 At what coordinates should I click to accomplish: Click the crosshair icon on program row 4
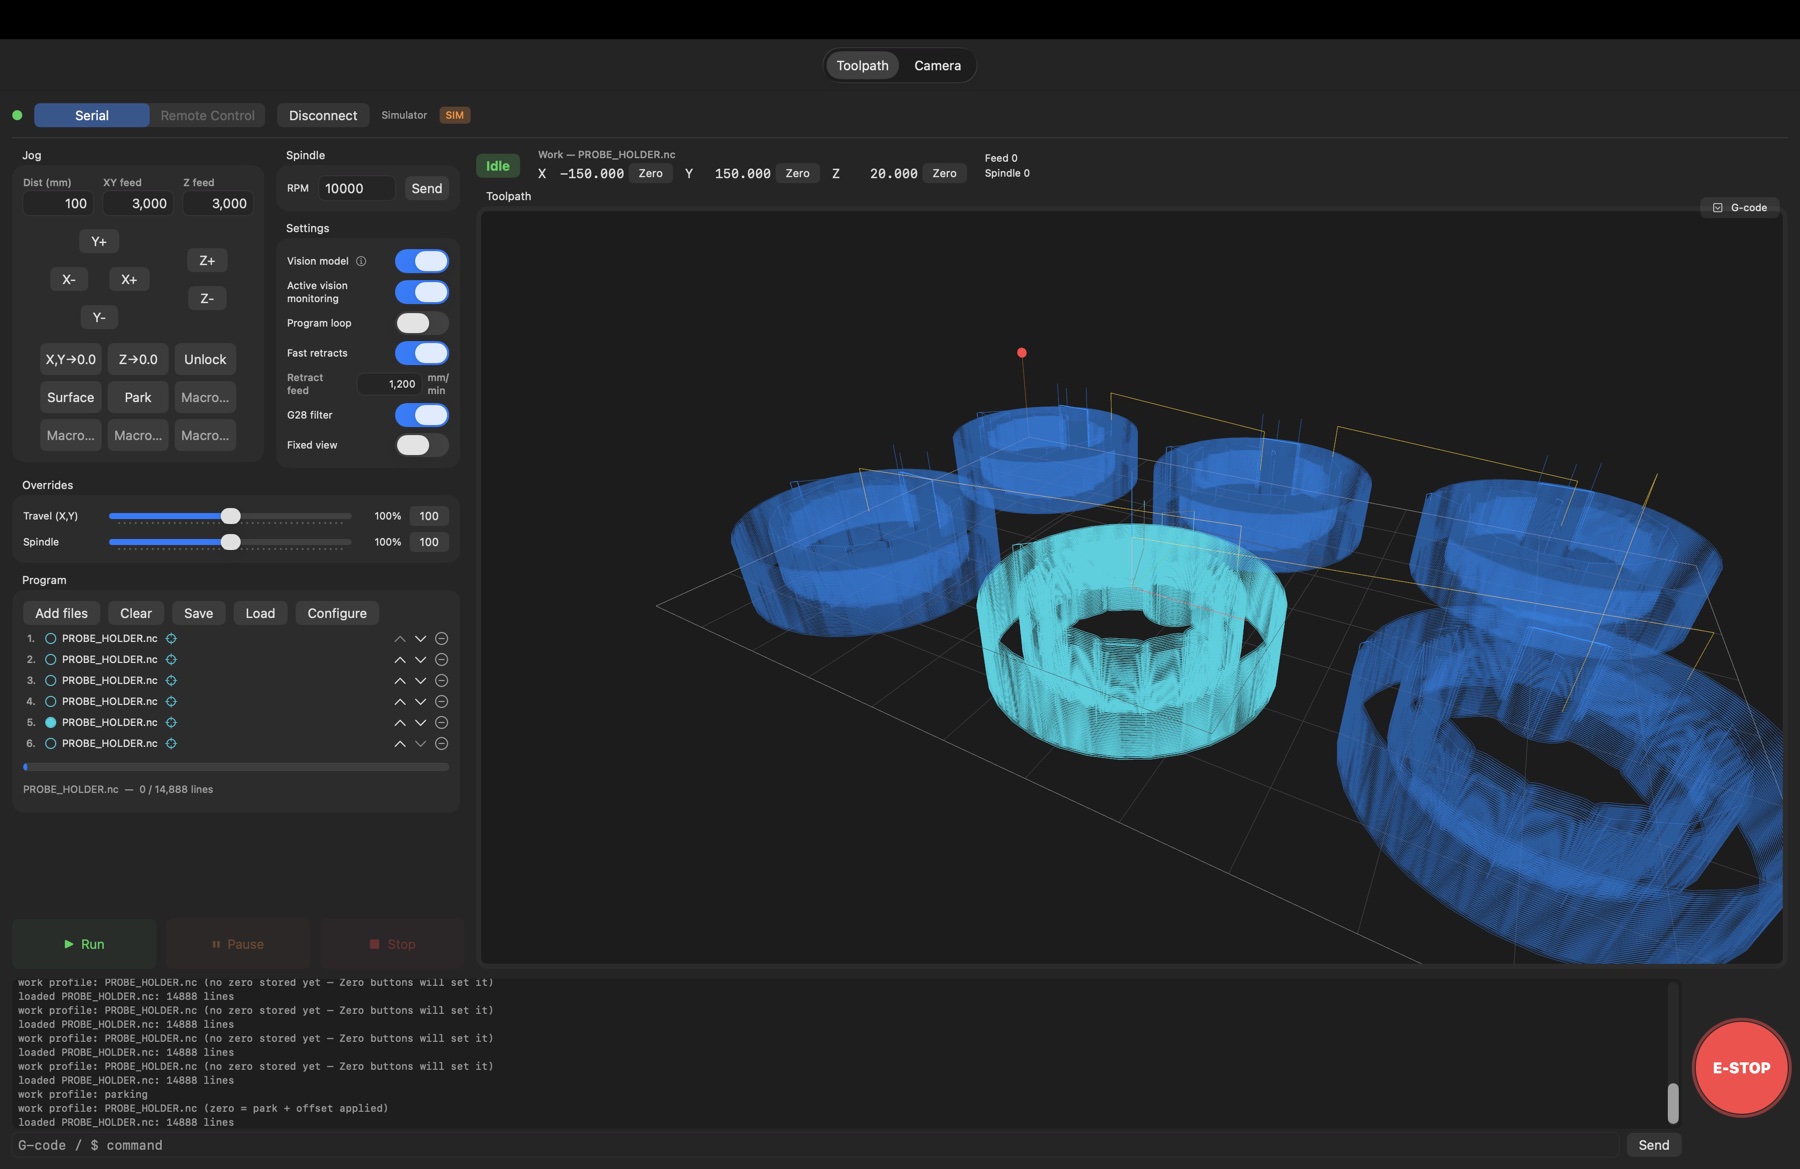coord(171,701)
